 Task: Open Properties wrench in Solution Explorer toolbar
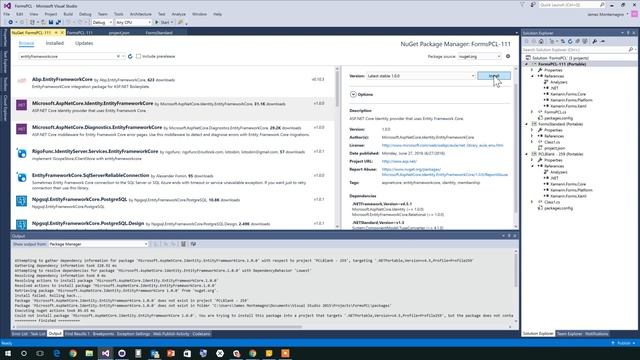pyautogui.click(x=595, y=42)
